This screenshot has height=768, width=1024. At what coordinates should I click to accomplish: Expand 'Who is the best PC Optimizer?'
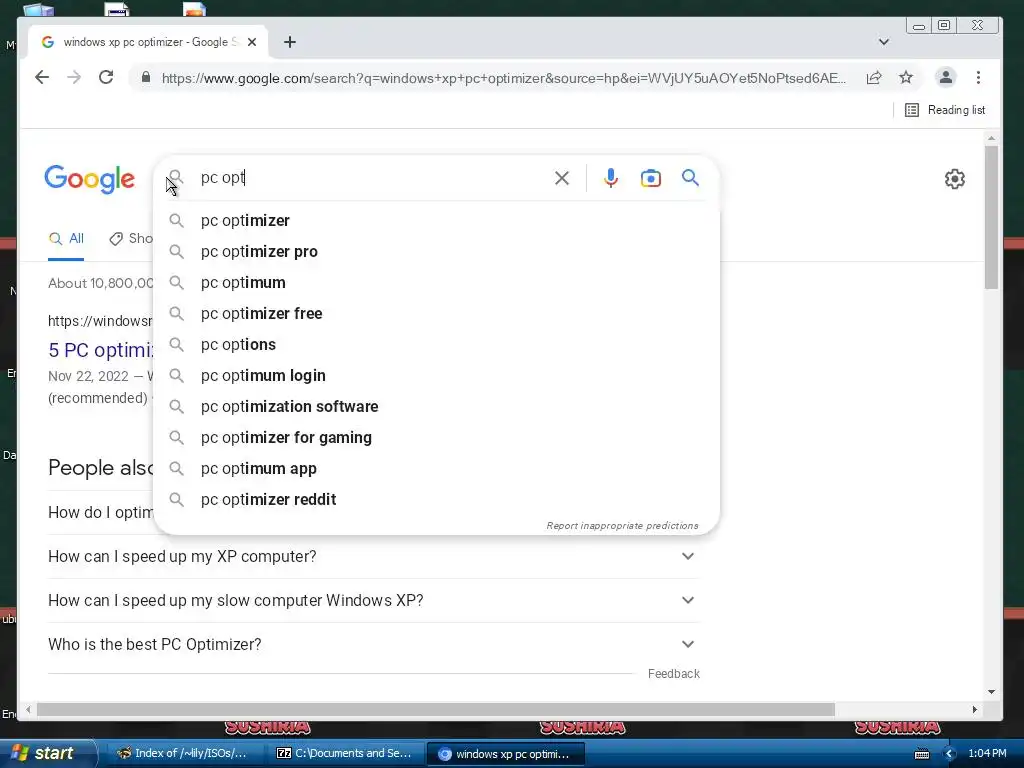(374, 645)
